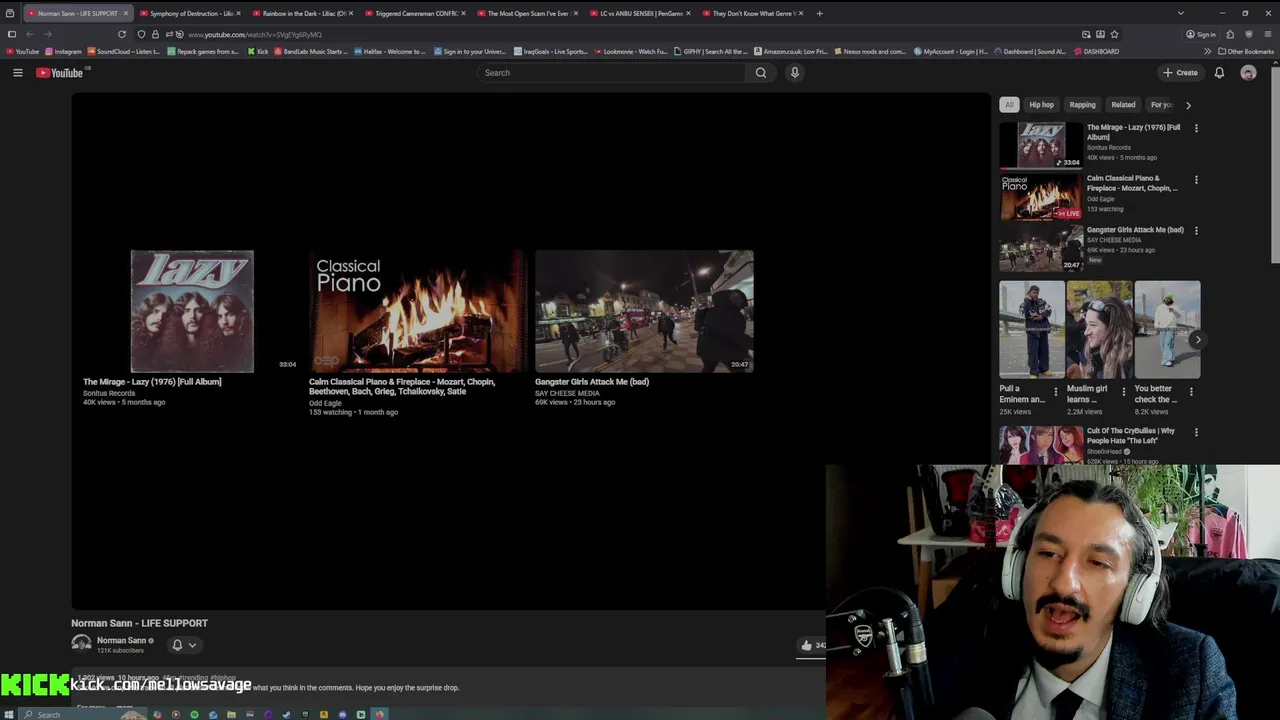The image size is (1280, 720).
Task: Open a new browser tab
Action: tap(819, 13)
